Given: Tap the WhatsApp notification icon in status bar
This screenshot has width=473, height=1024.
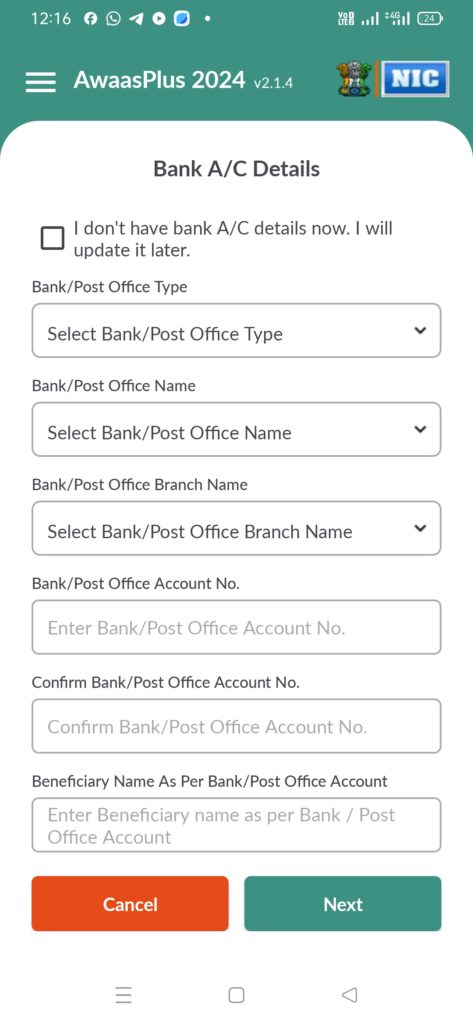Looking at the screenshot, I should (x=114, y=19).
